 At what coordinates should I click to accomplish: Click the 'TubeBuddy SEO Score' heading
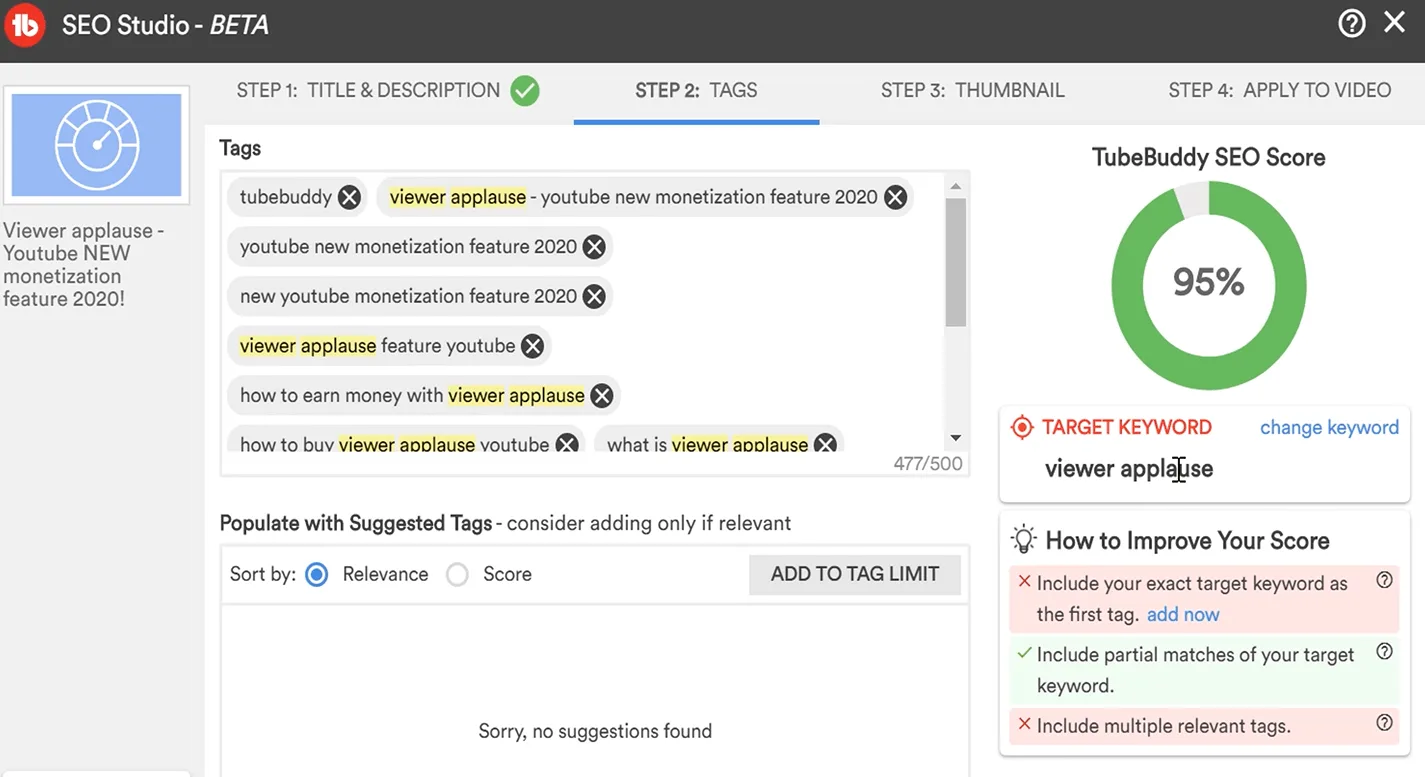tap(1208, 157)
